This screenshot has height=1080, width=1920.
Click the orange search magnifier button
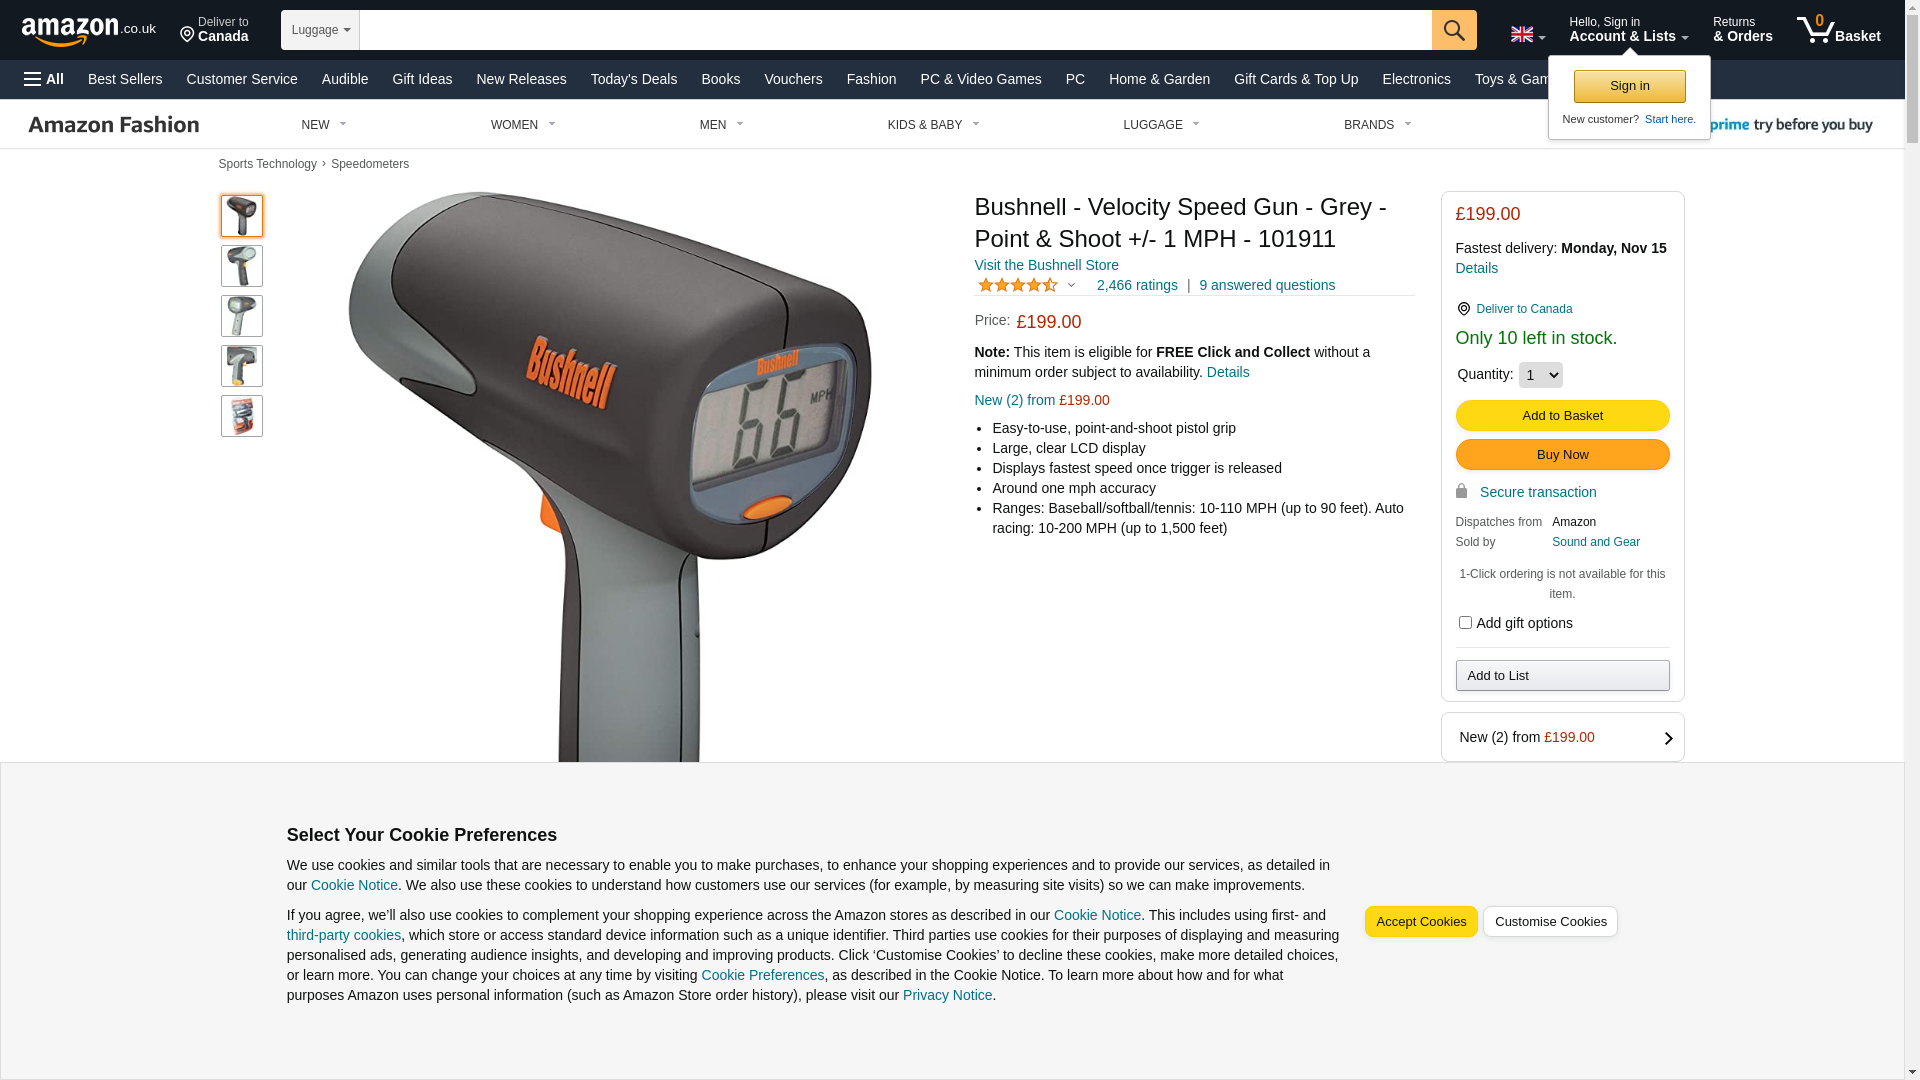click(1454, 30)
